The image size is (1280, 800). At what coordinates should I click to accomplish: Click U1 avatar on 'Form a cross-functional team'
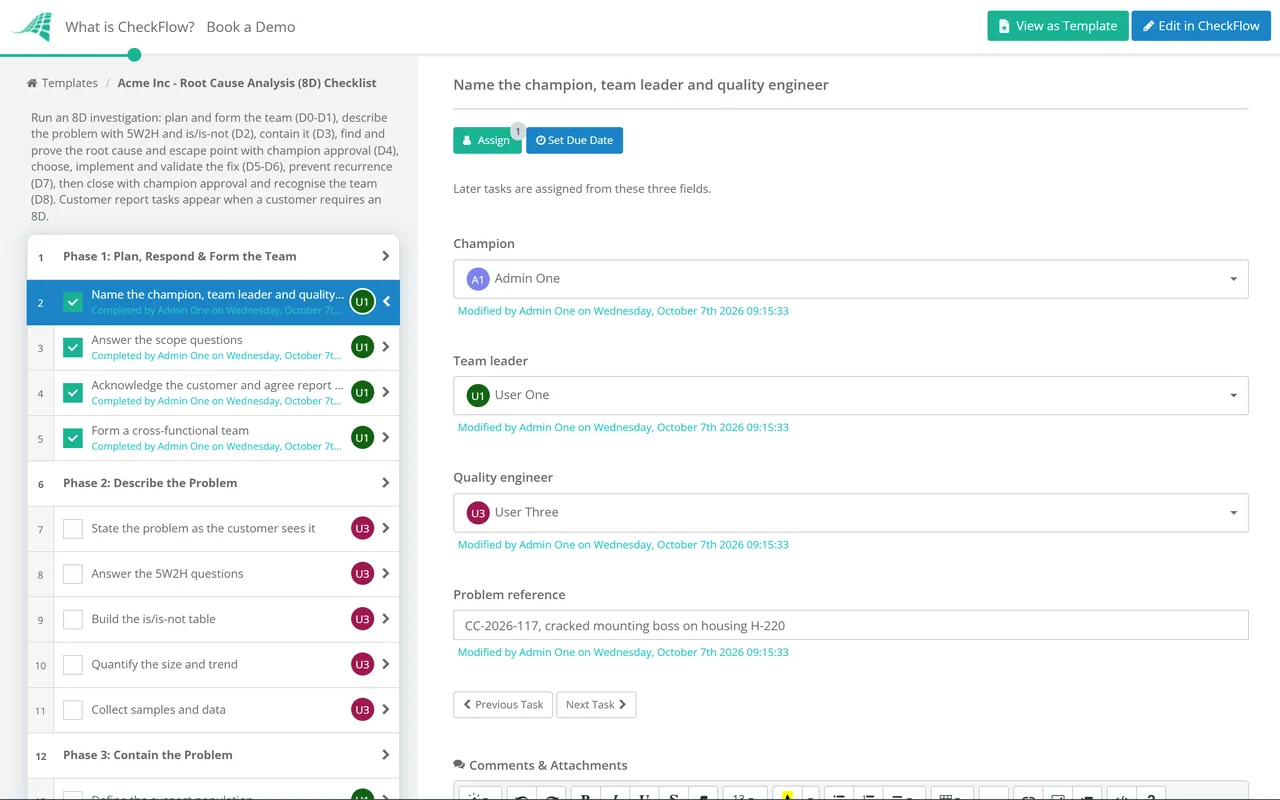click(362, 438)
